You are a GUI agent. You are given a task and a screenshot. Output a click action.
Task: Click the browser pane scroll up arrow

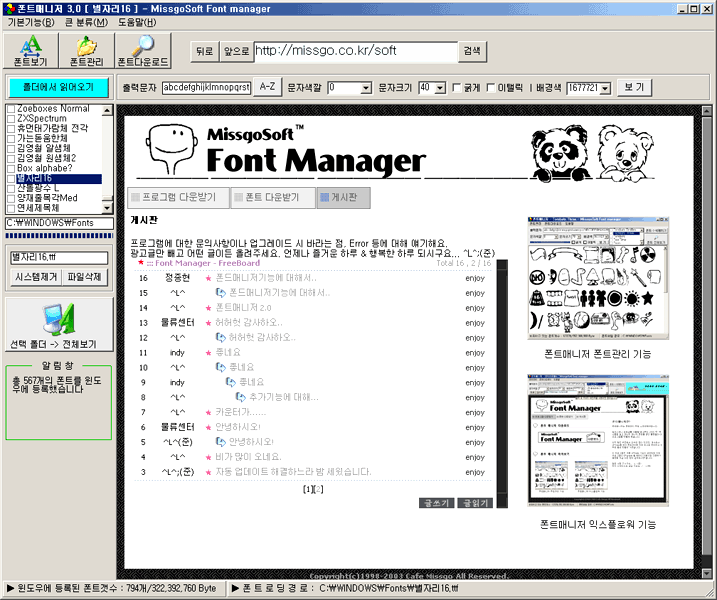pos(706,111)
